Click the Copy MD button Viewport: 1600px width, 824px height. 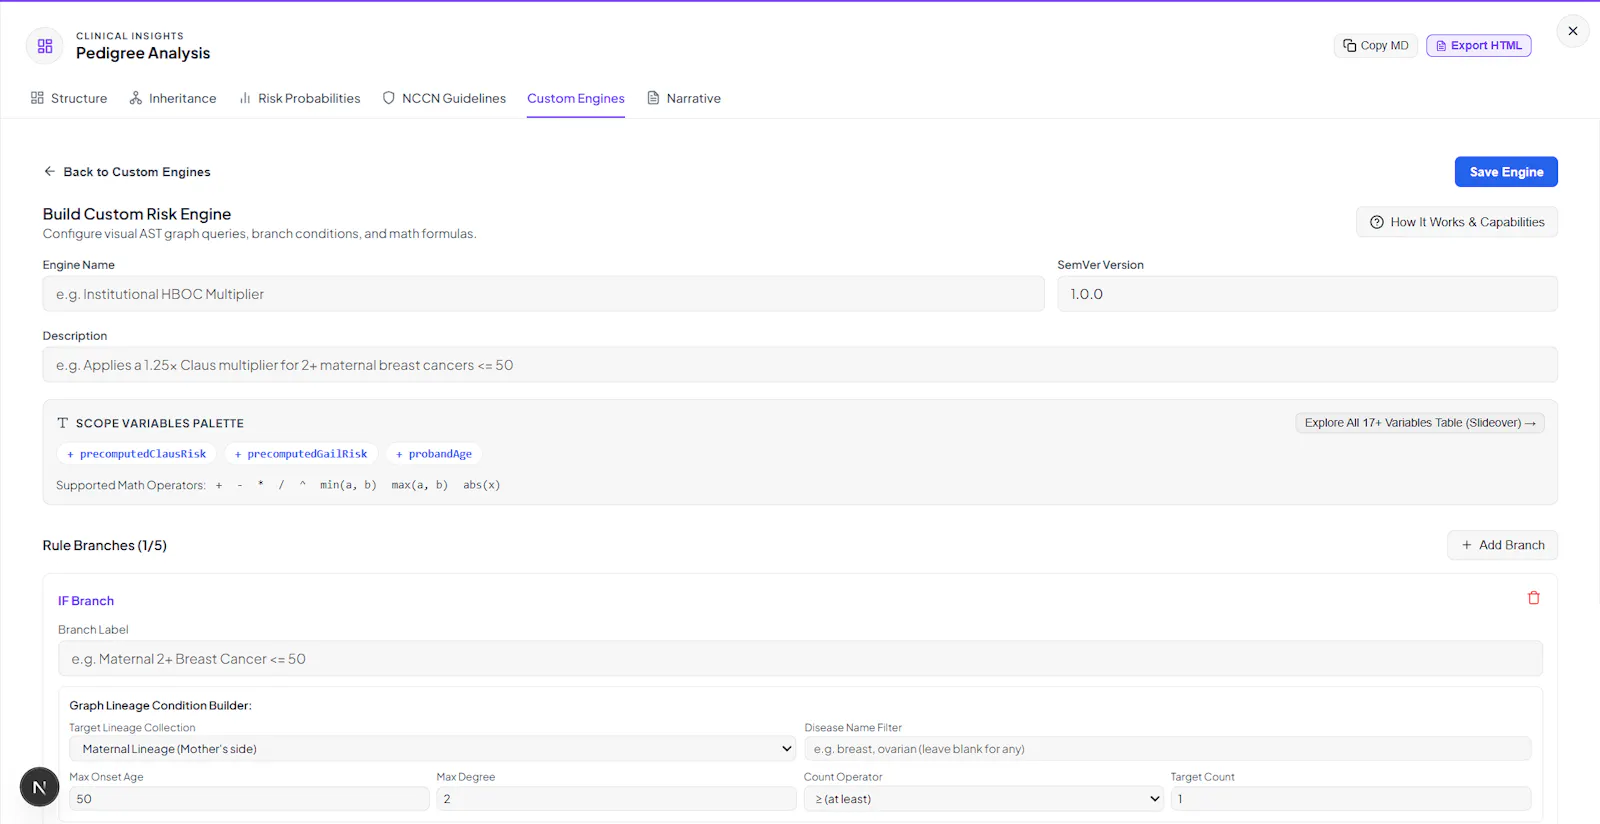click(1376, 46)
